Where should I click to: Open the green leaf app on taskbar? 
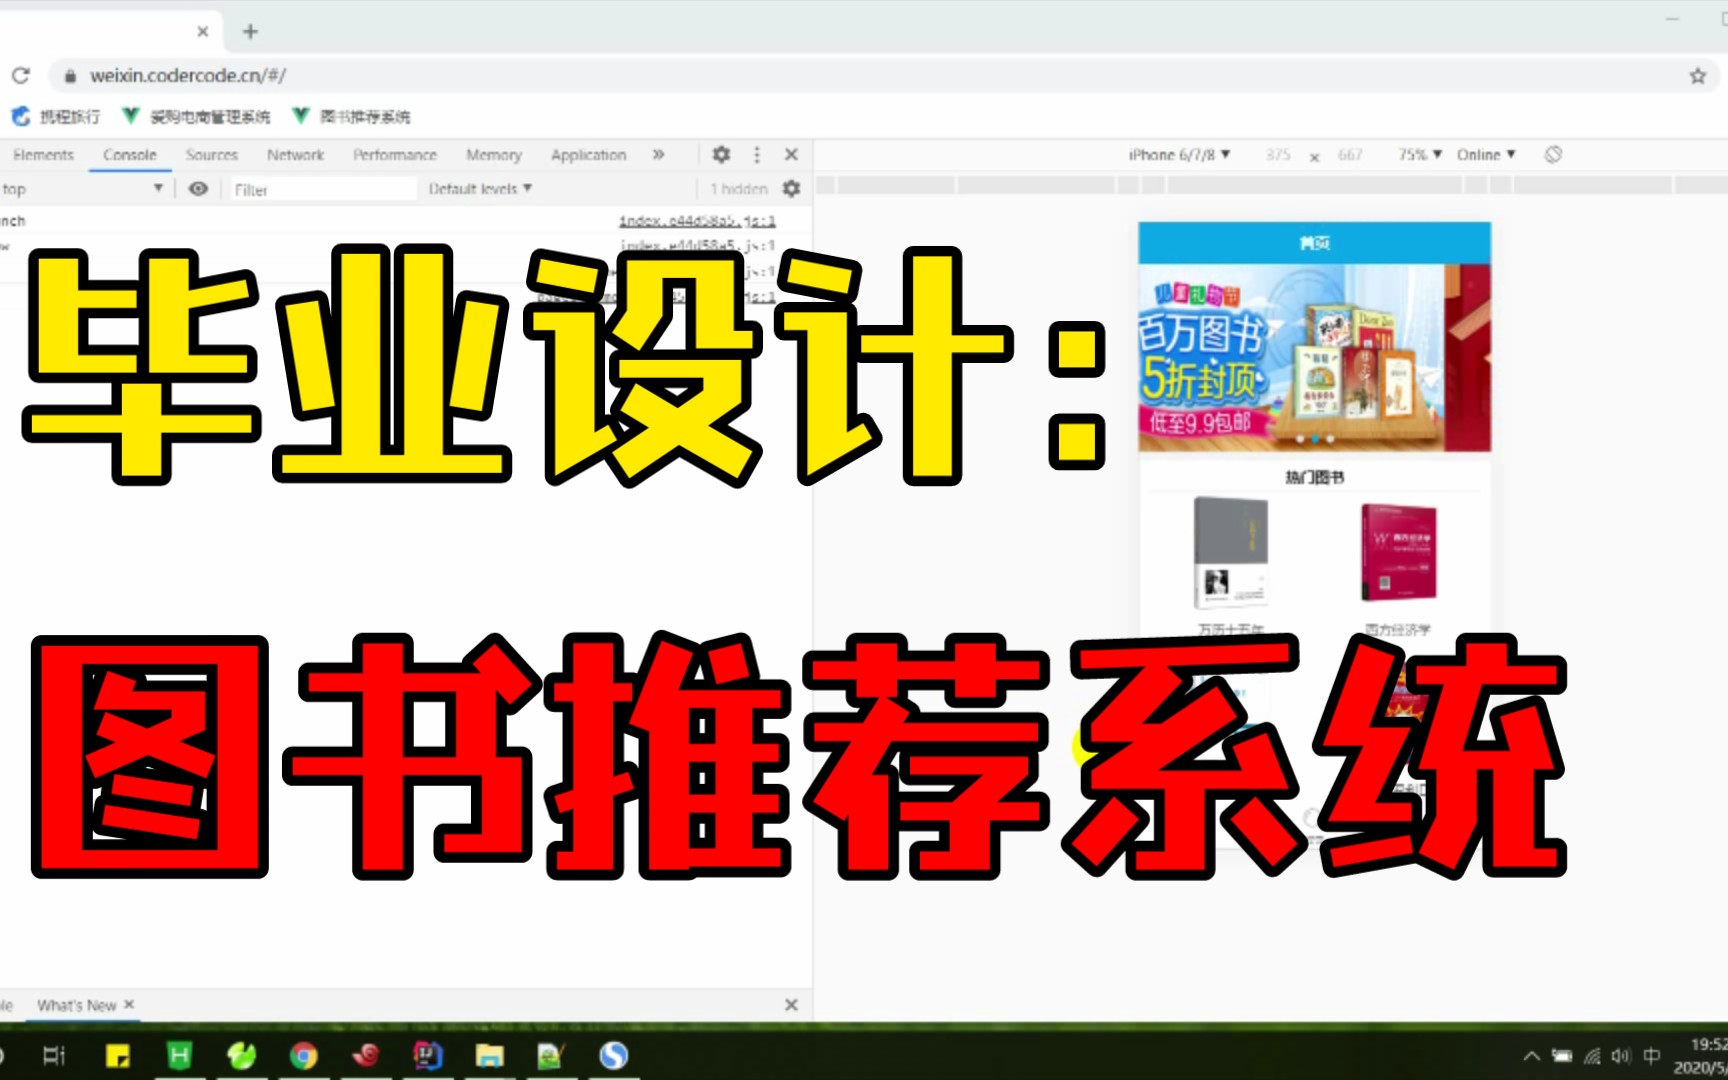click(x=241, y=1055)
